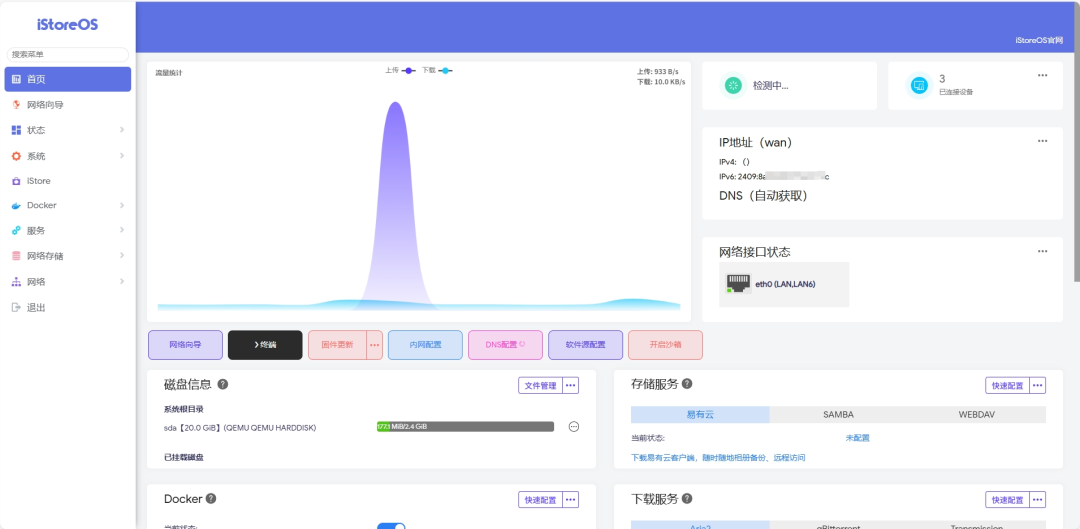The width and height of the screenshot is (1080, 529).
Task: Click the 上传 legend marker
Action: click(408, 70)
